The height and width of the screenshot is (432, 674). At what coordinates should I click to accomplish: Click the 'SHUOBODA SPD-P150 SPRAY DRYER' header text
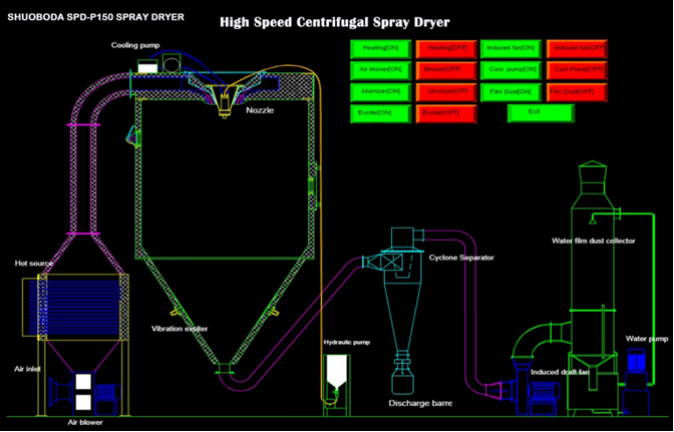(x=96, y=18)
